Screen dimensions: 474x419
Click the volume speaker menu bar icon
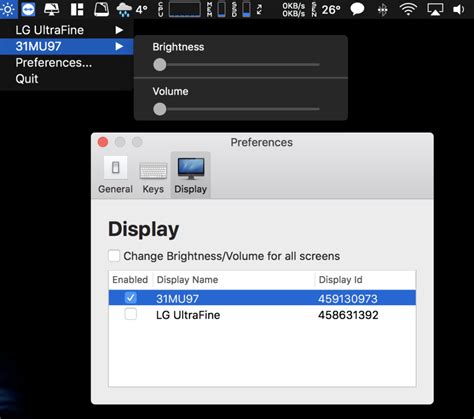pyautogui.click(x=459, y=9)
